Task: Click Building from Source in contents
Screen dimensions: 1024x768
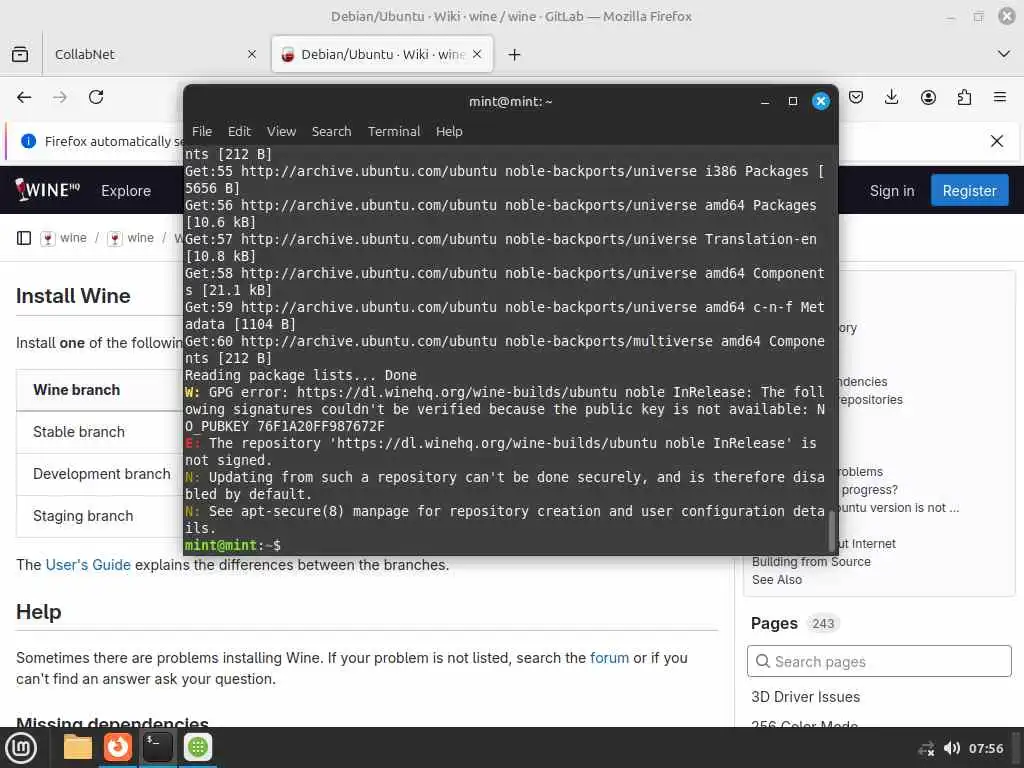Action: coord(811,562)
